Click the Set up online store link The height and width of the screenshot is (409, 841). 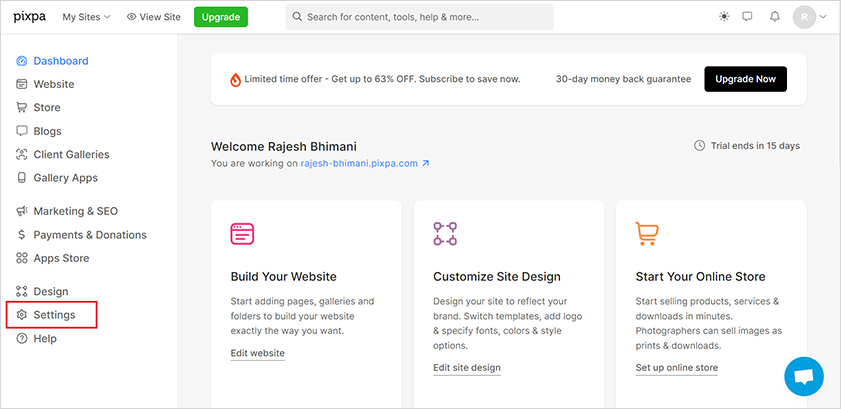677,368
